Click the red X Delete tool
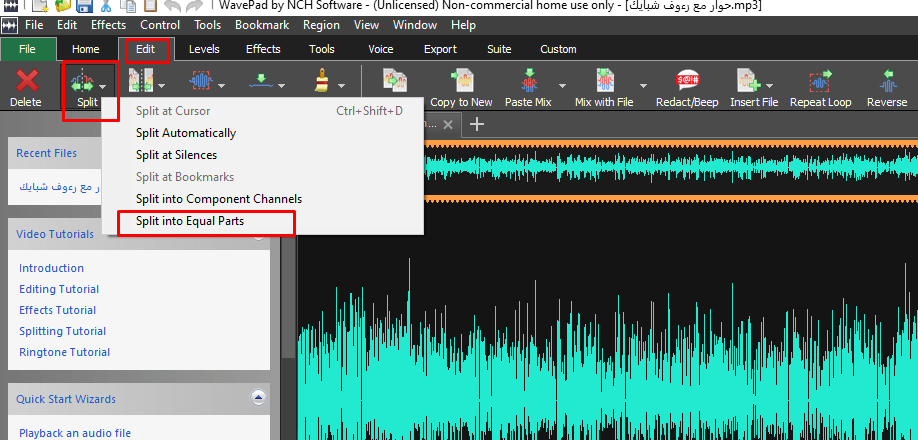918x440 pixels. pyautogui.click(x=26, y=81)
